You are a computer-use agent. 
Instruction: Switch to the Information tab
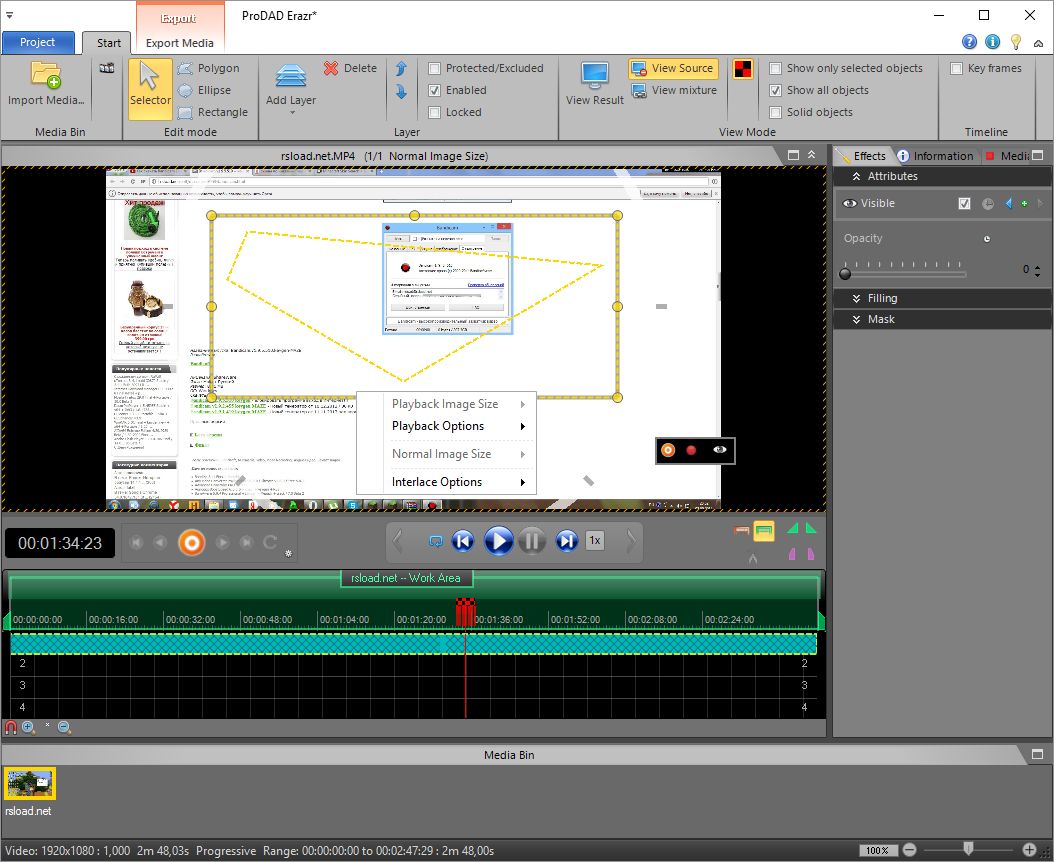[x=935, y=156]
